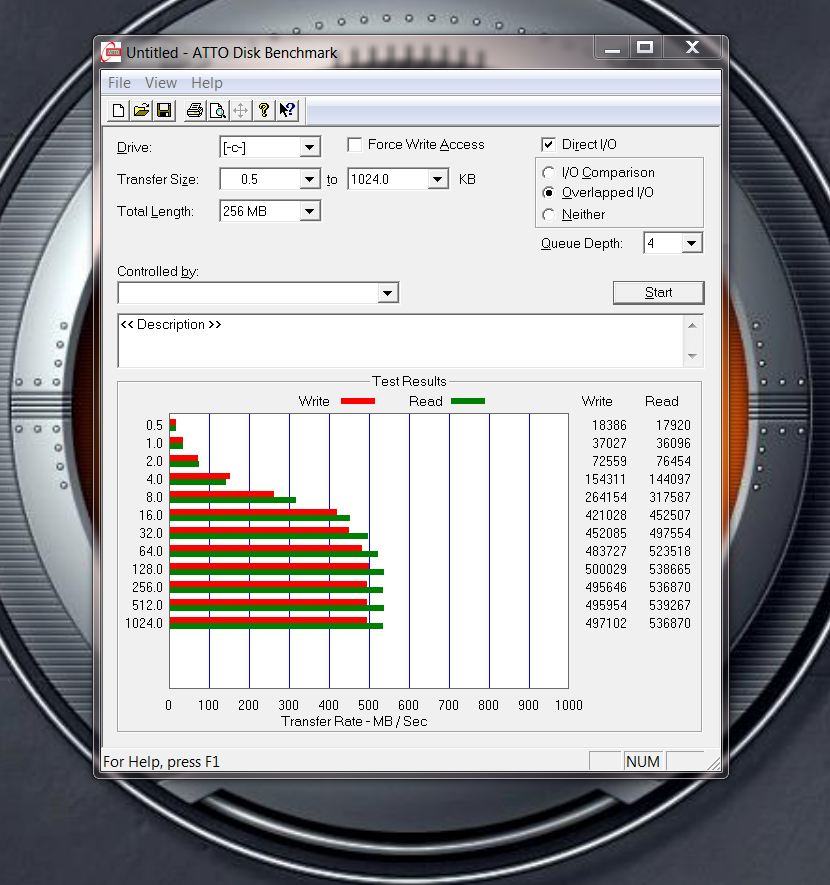Minimize the ATTO Disk Benchmark window

tap(612, 48)
